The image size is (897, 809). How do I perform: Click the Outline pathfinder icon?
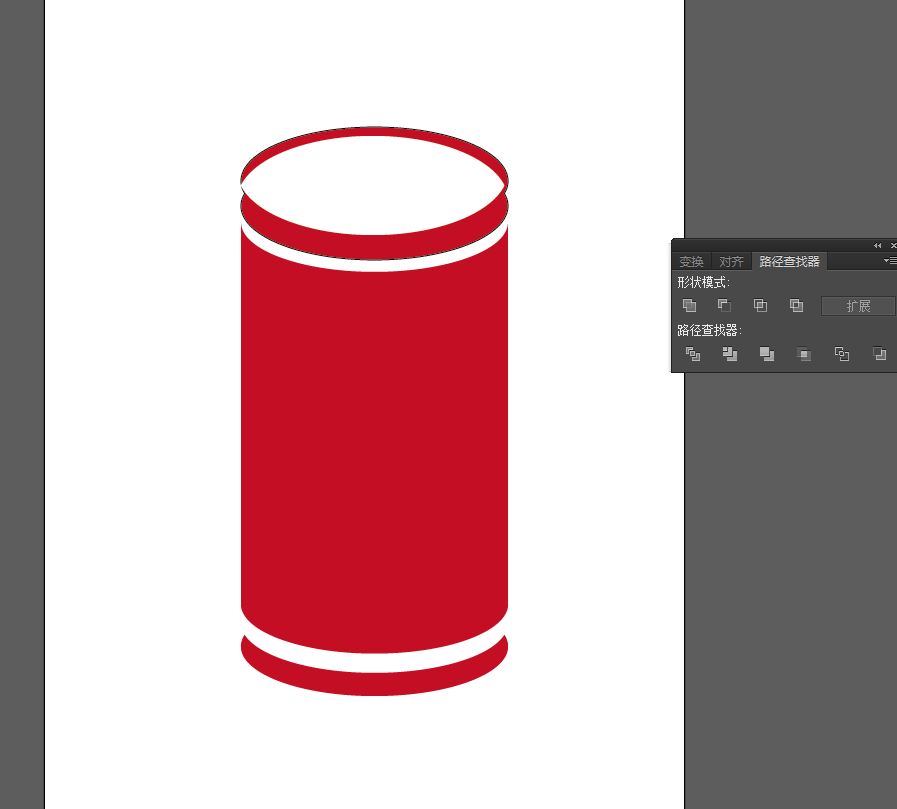click(x=842, y=354)
